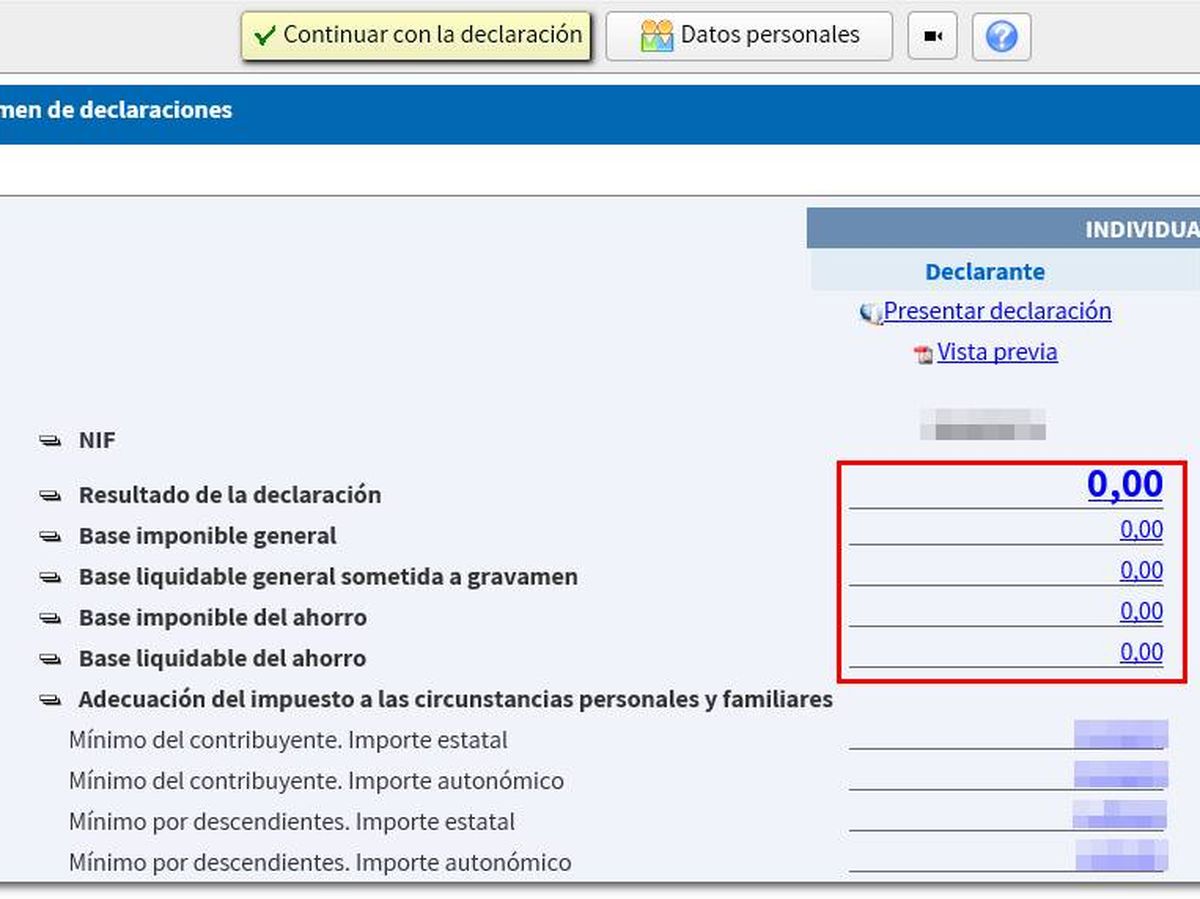Click the Base imponible general label
The width and height of the screenshot is (1200, 899).
208,536
